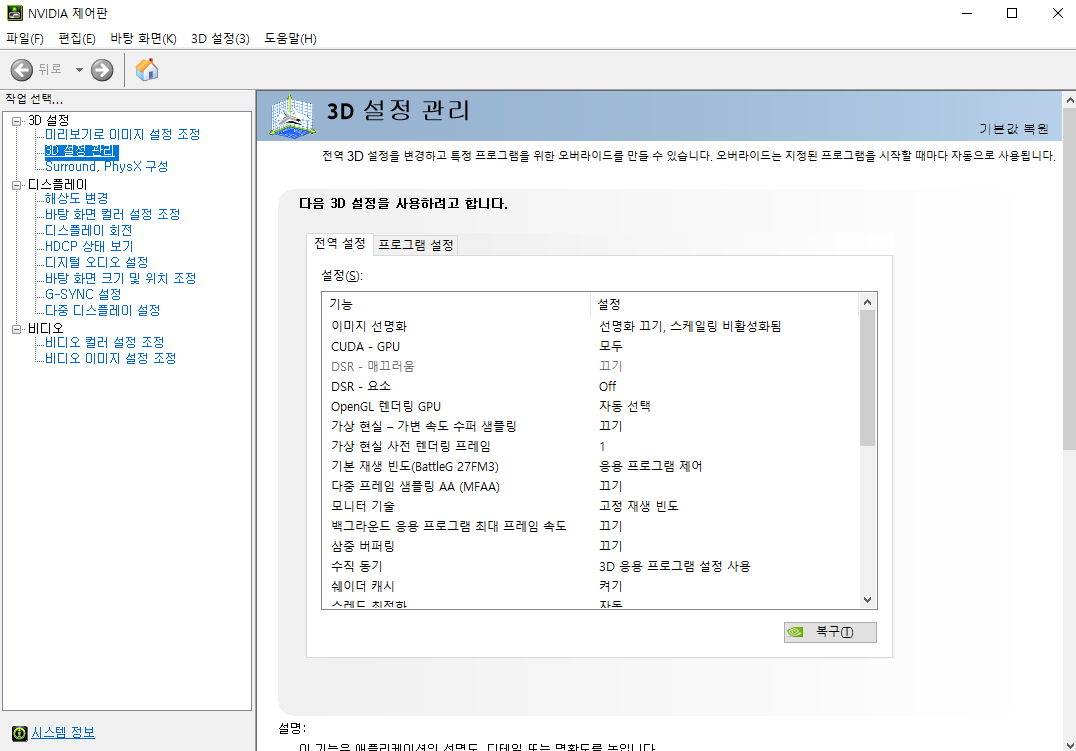Click the 기능 column header
Image resolution: width=1076 pixels, height=751 pixels.
456,303
